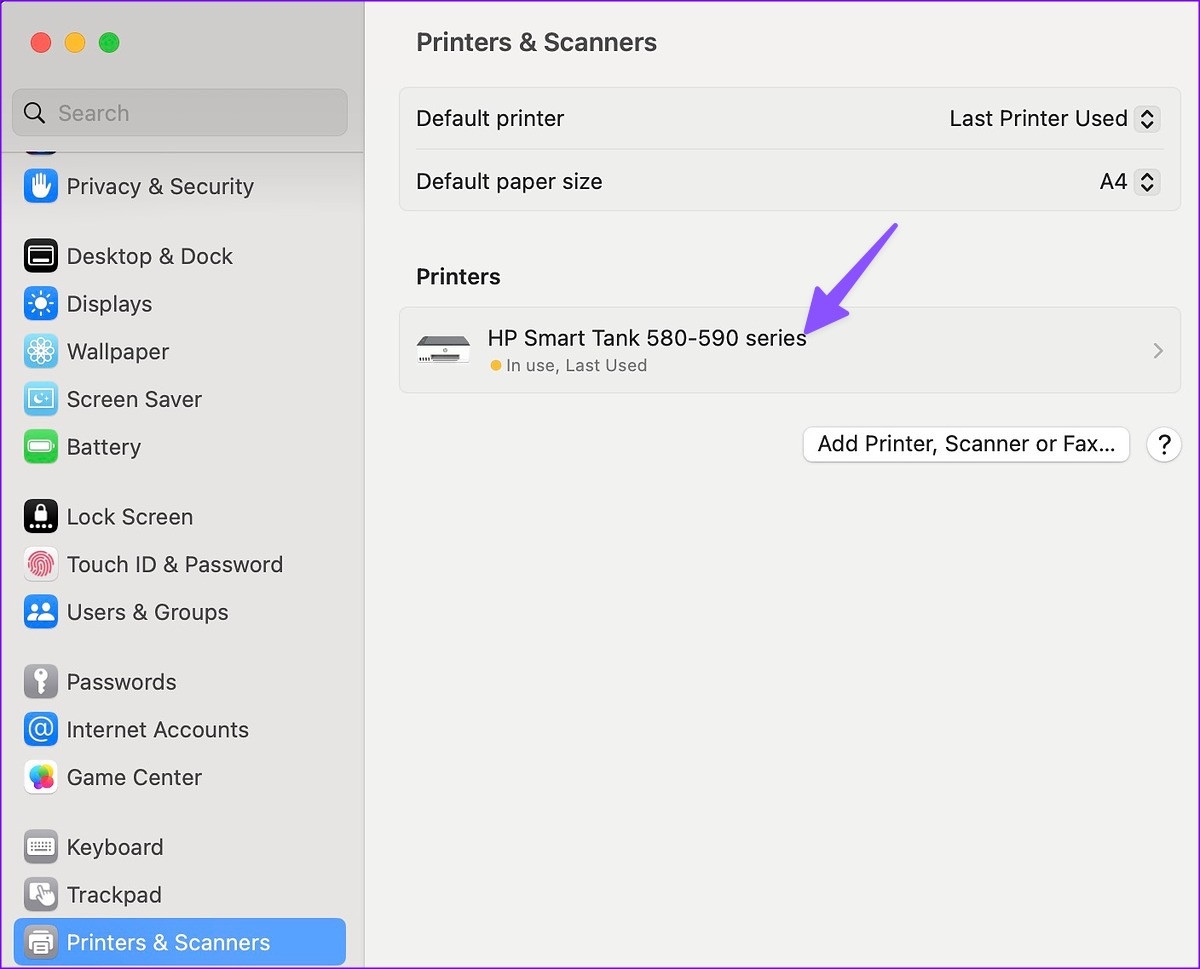Click Add Printer, Scanner or Fax button

pyautogui.click(x=966, y=444)
